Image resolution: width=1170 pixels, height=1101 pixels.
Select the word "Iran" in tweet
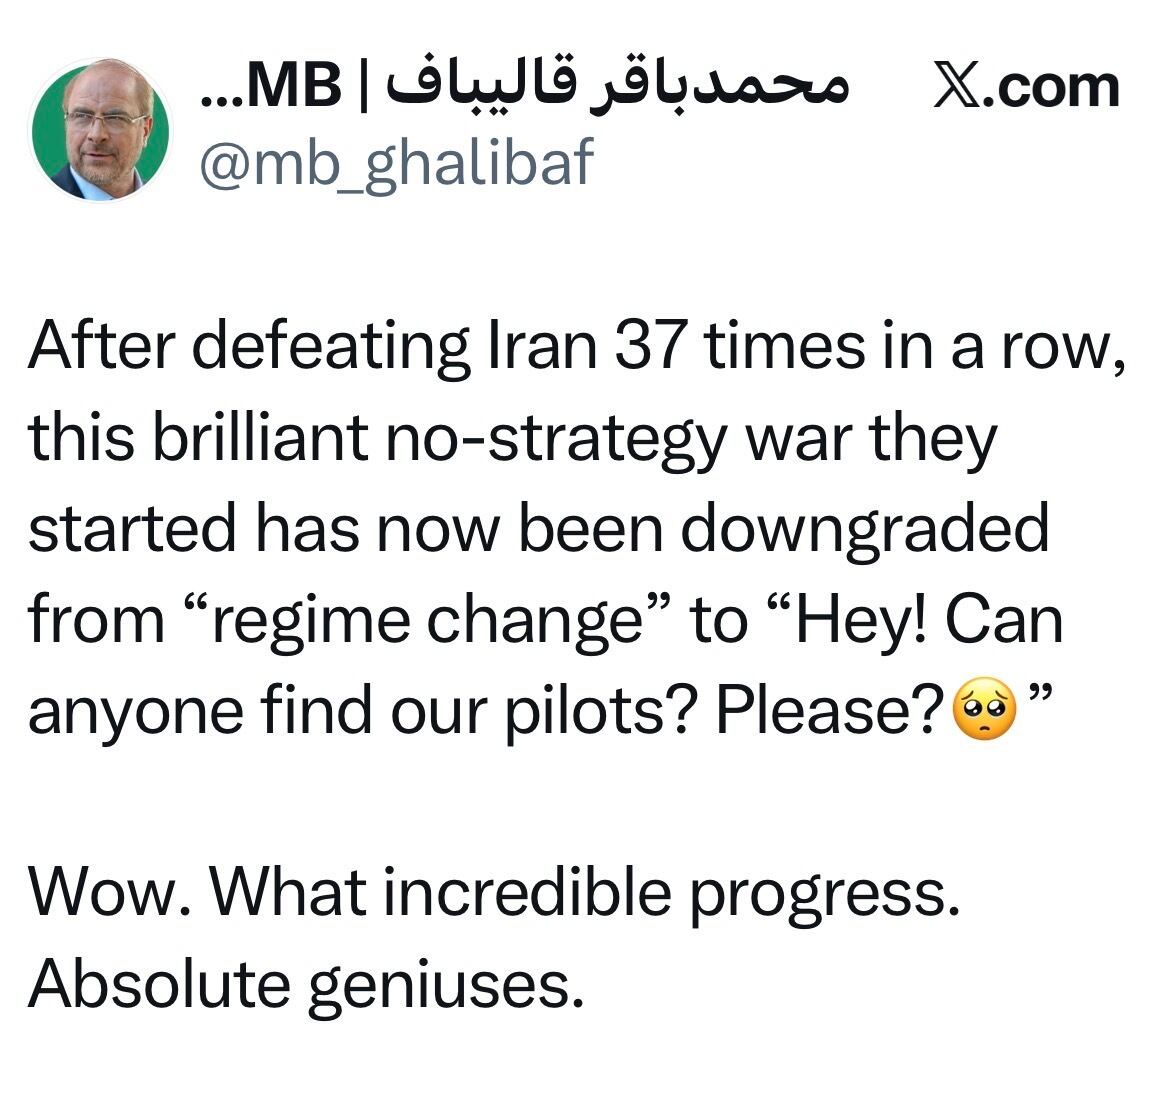click(x=543, y=347)
